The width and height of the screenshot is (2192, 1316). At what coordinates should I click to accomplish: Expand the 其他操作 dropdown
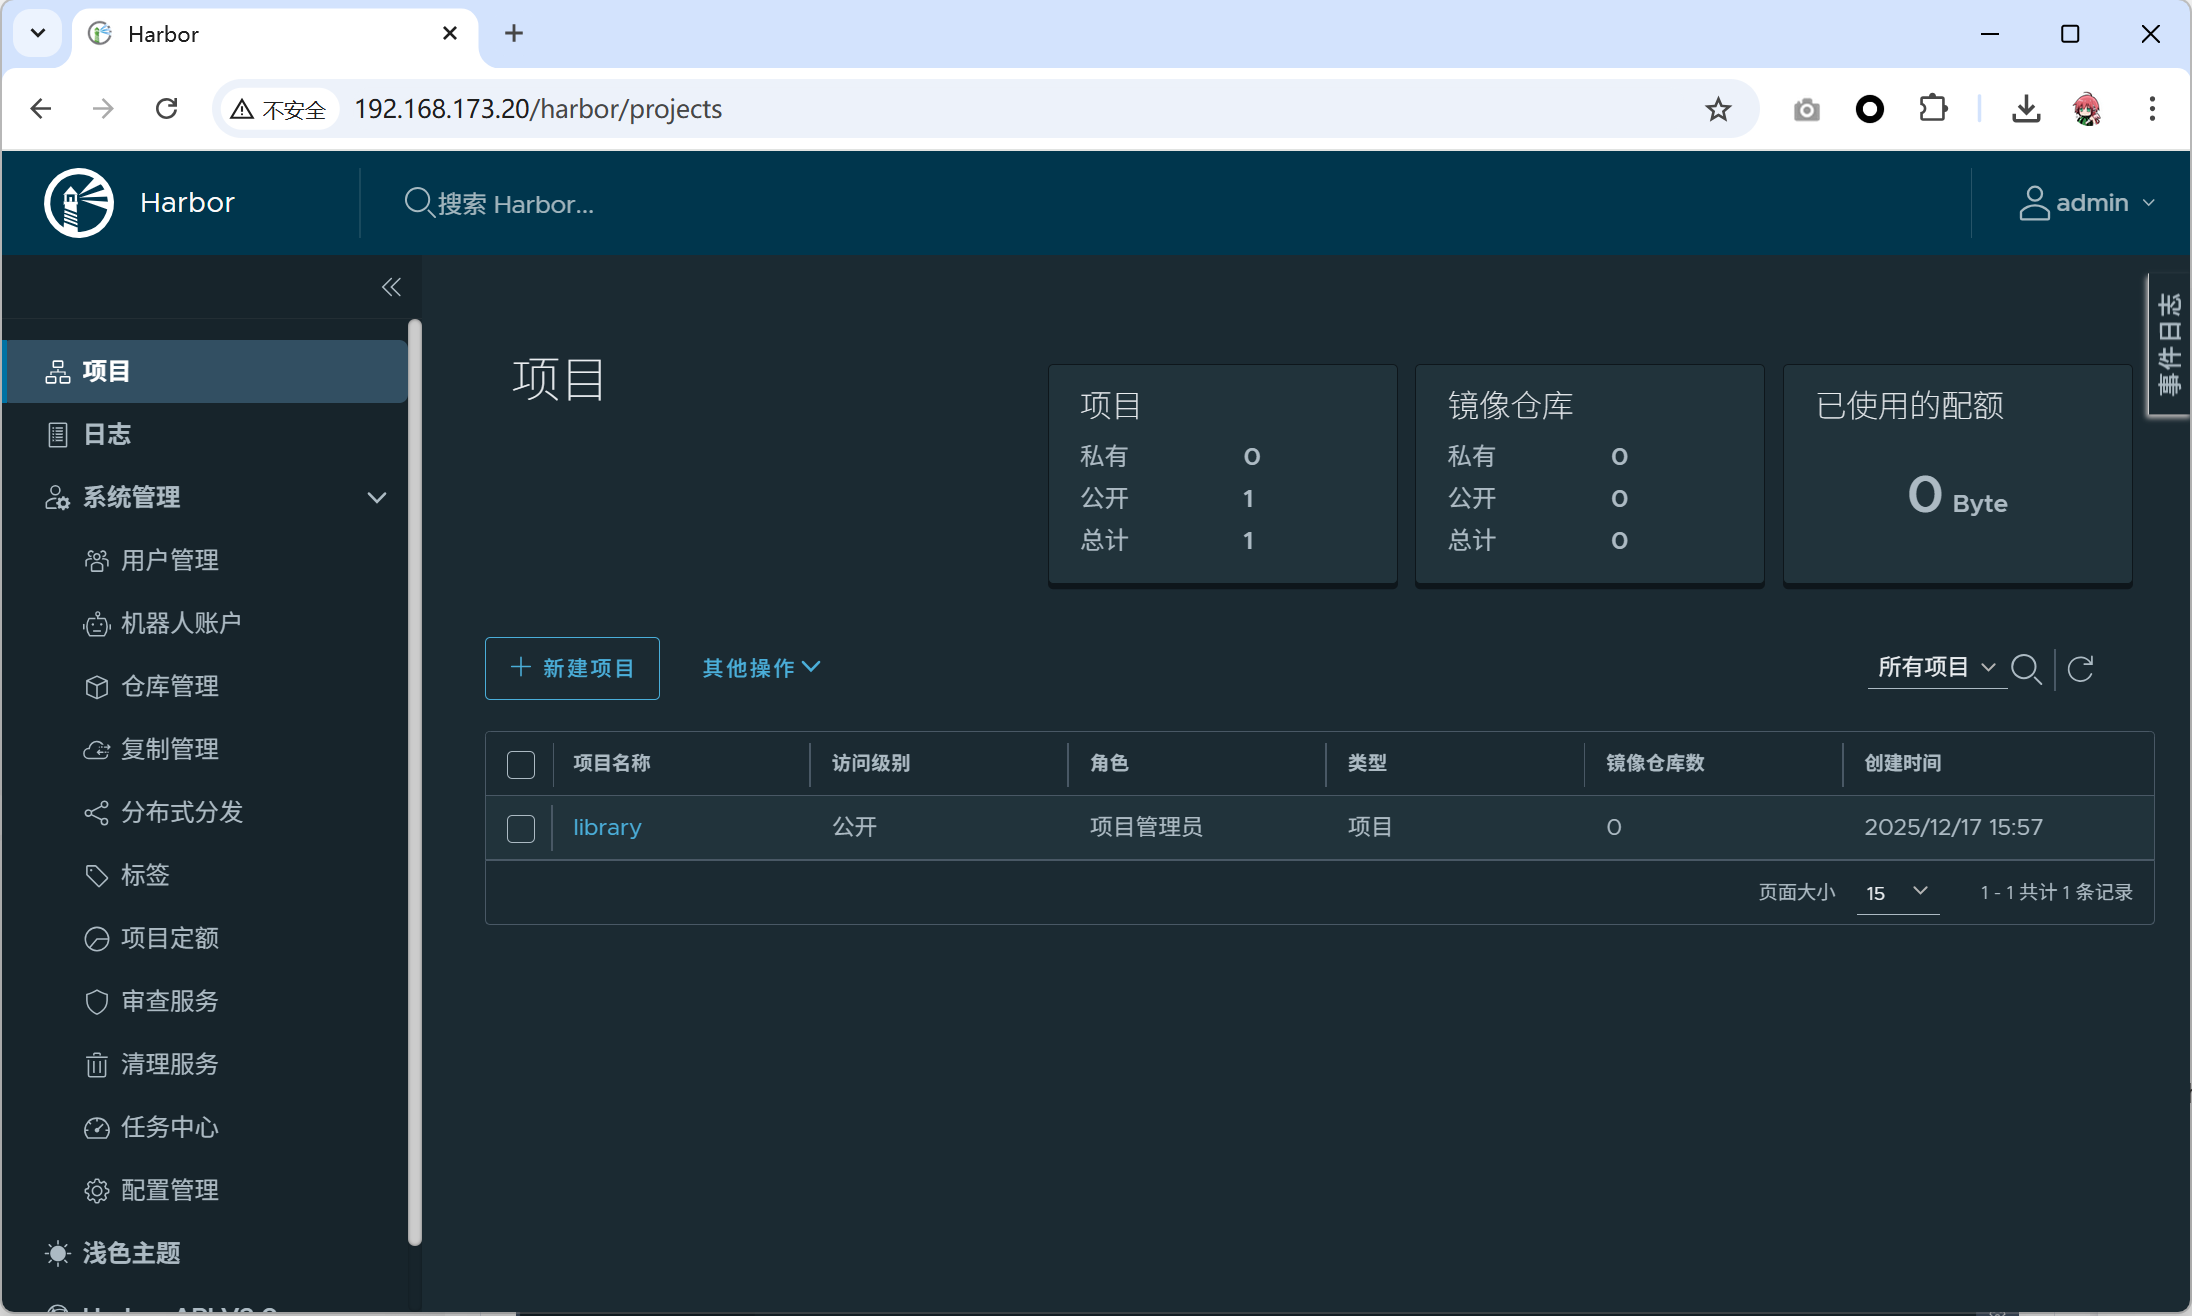pyautogui.click(x=761, y=668)
